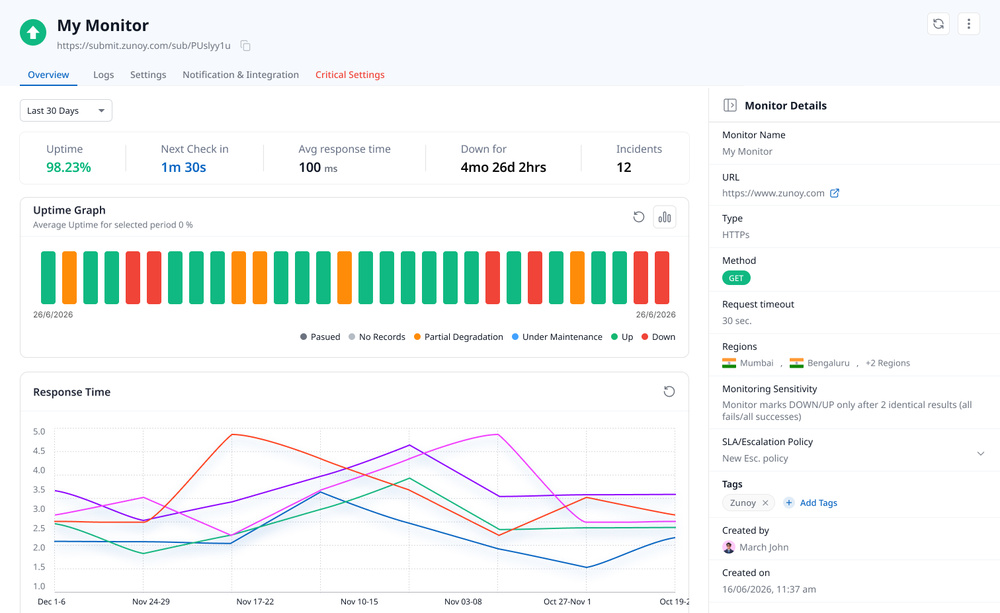The image size is (1000, 613).
Task: Click the 30 sec. request timeout value
Action: pos(737,321)
